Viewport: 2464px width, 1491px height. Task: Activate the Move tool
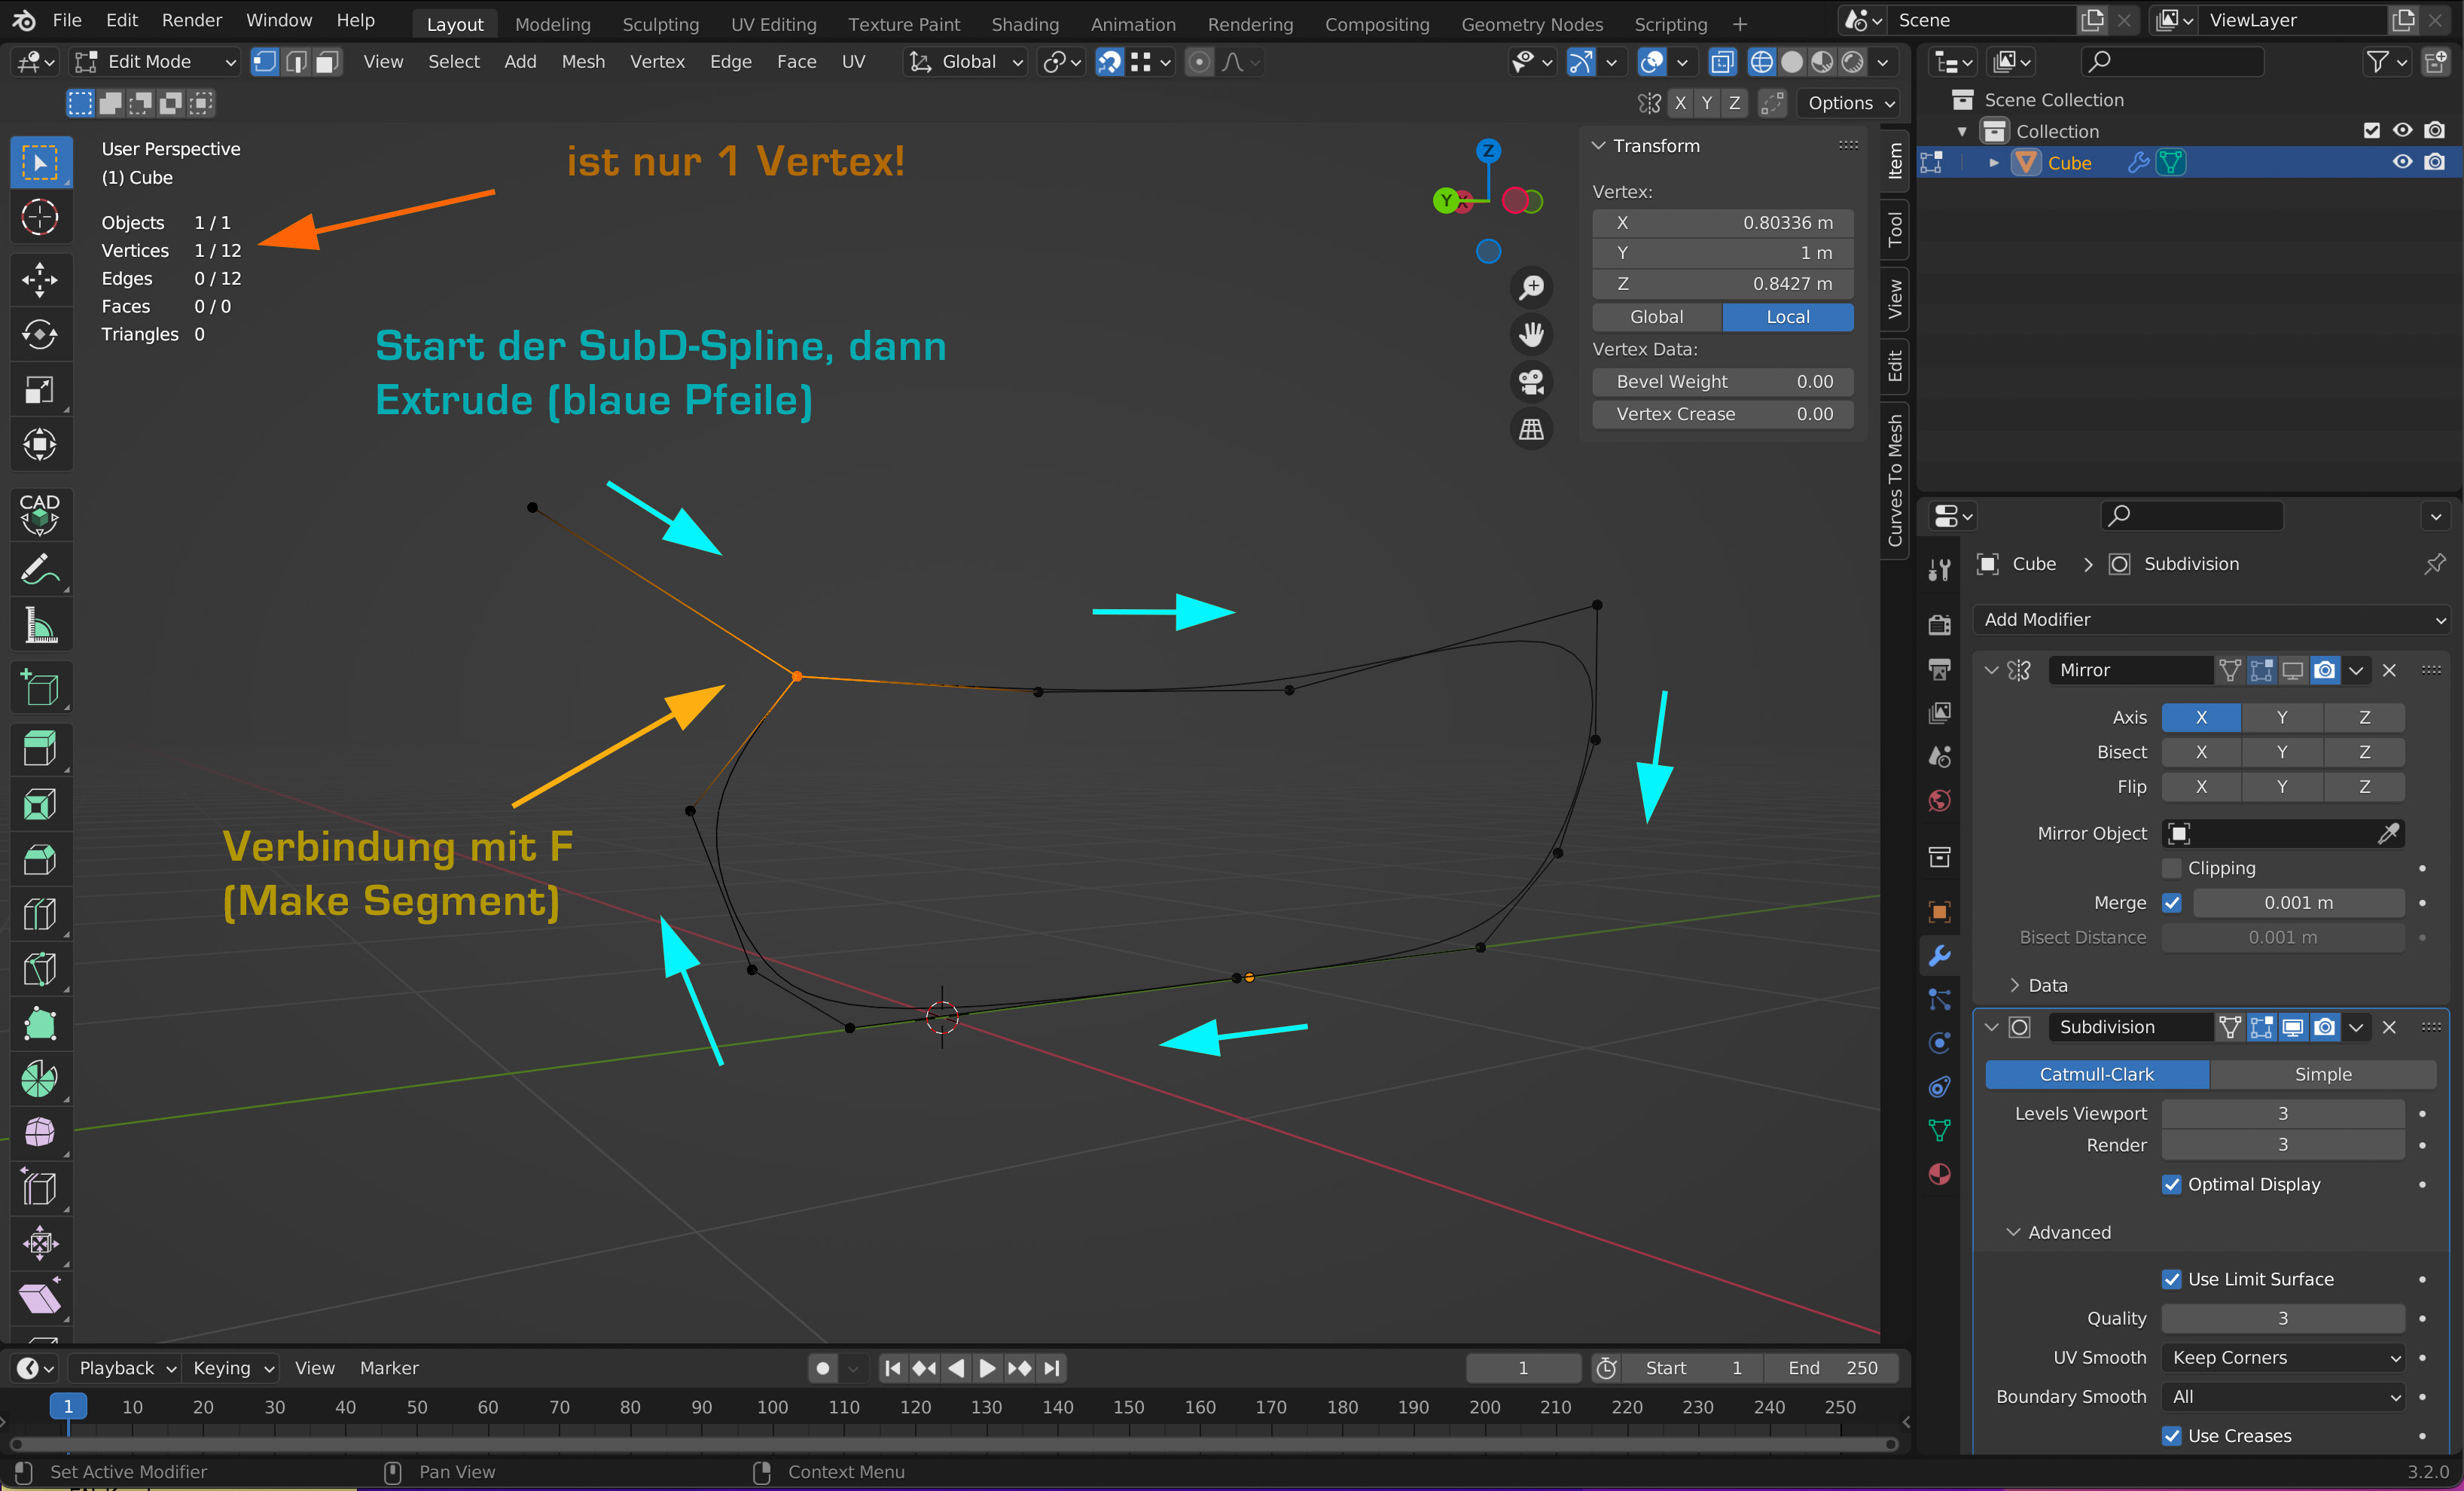(40, 280)
